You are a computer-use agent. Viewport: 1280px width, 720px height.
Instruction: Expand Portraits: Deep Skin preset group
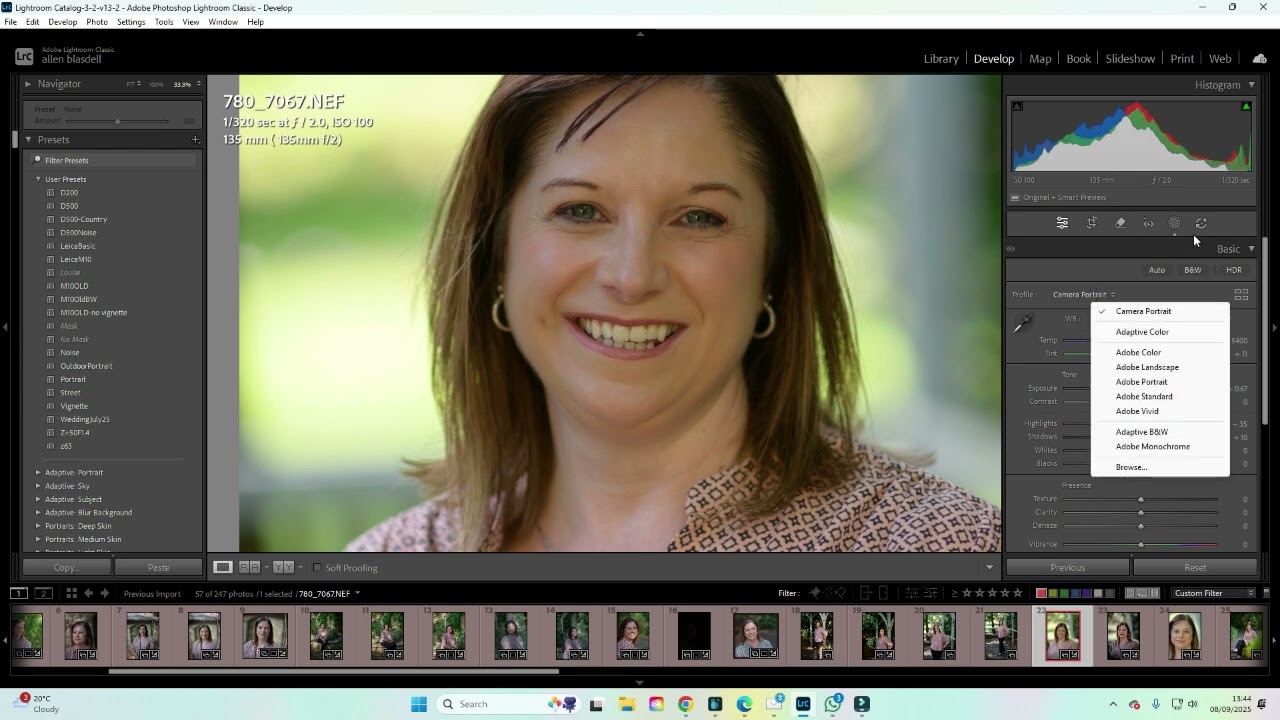(38, 526)
